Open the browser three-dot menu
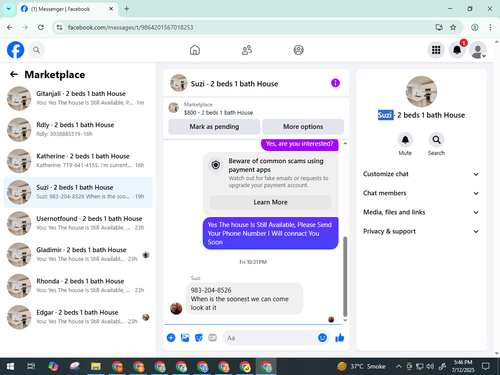The height and width of the screenshot is (375, 500). (x=490, y=27)
